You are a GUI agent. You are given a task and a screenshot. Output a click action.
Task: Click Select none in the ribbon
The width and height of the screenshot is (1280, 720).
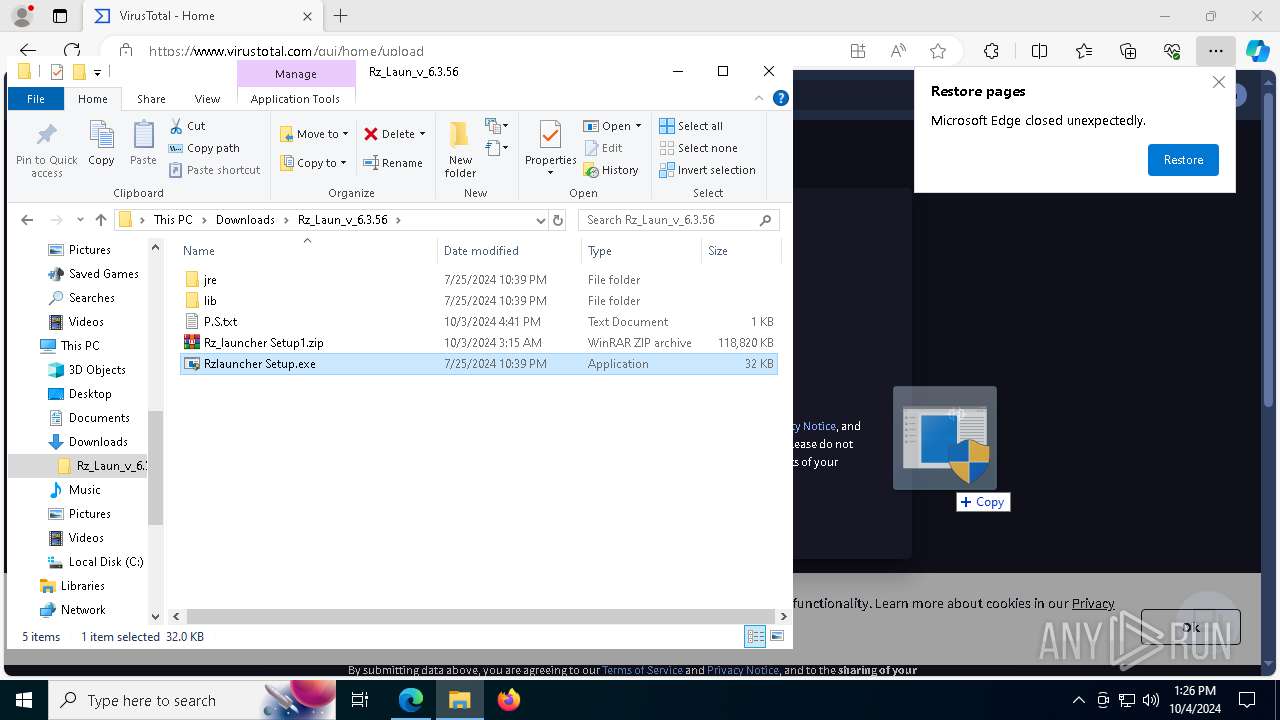click(698, 148)
